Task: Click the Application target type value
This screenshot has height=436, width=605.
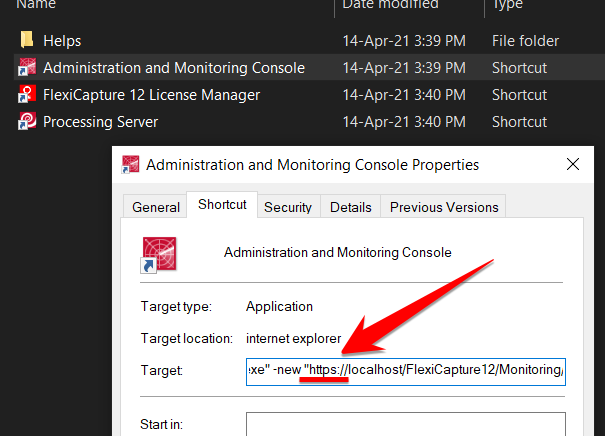Action: 279,306
